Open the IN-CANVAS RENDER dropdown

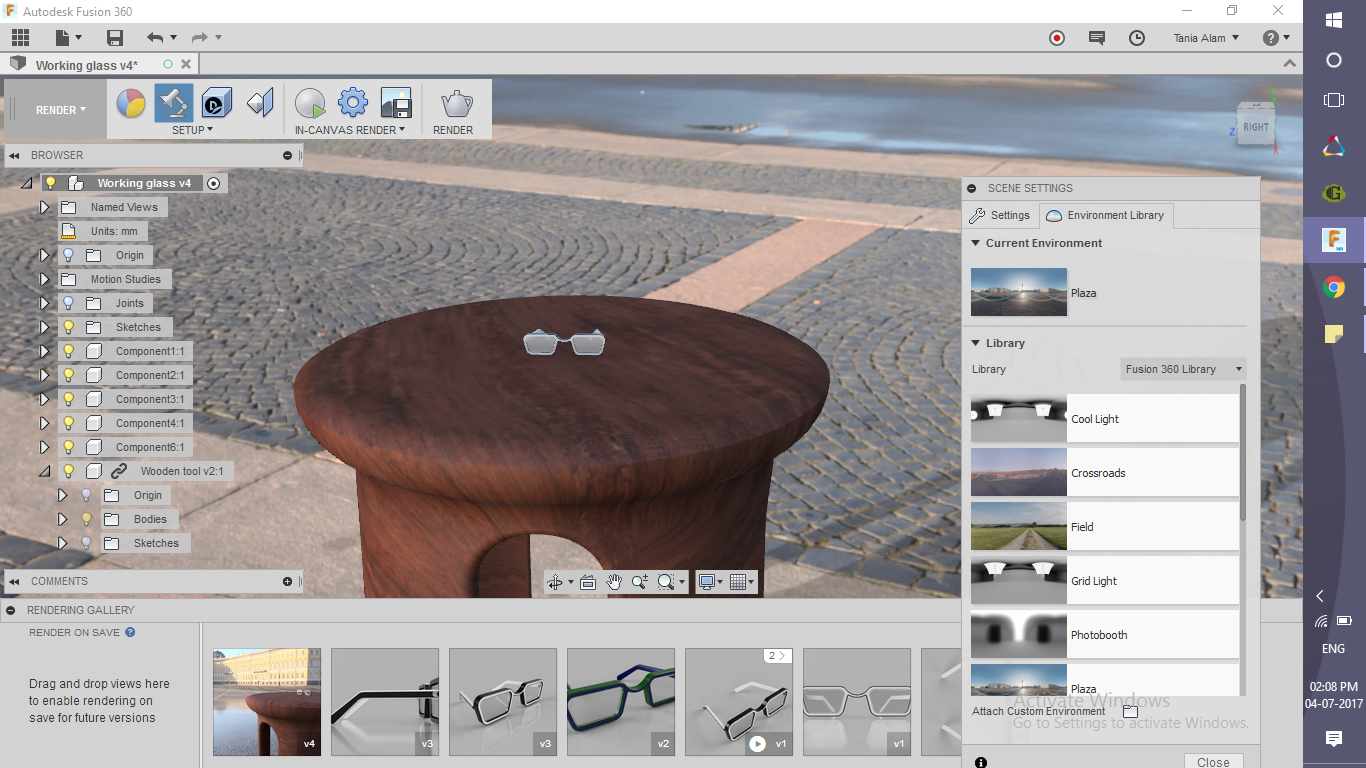(350, 130)
